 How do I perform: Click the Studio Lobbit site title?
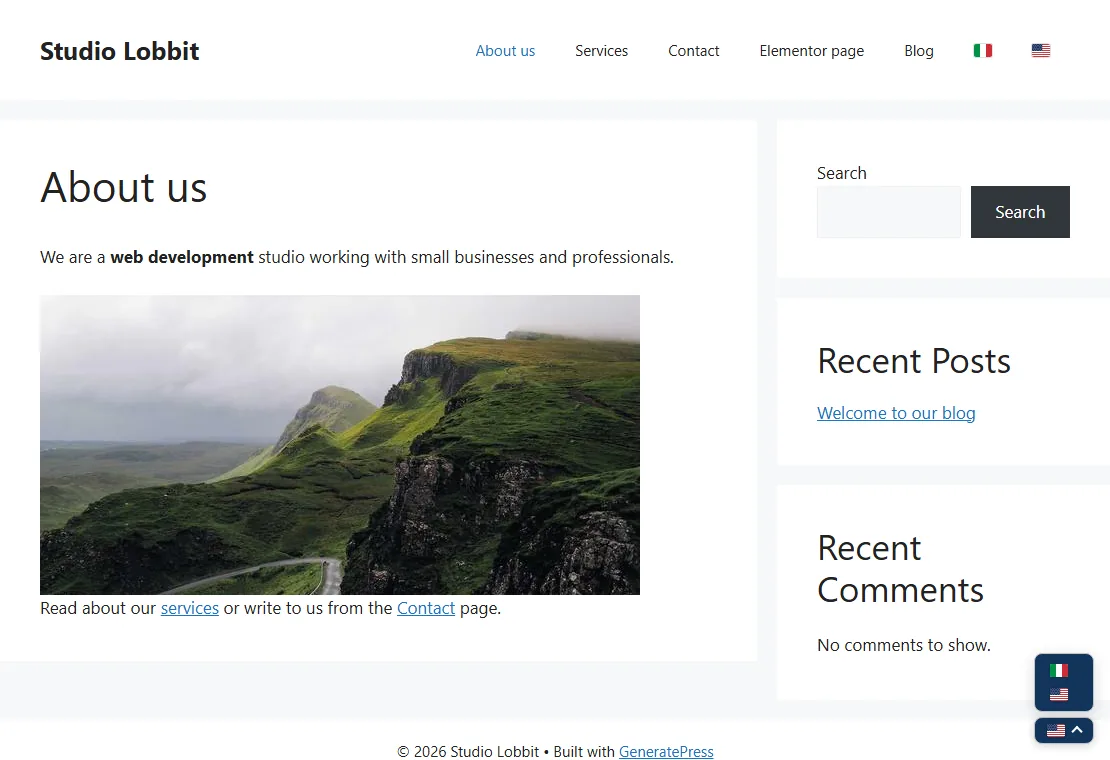(x=120, y=51)
